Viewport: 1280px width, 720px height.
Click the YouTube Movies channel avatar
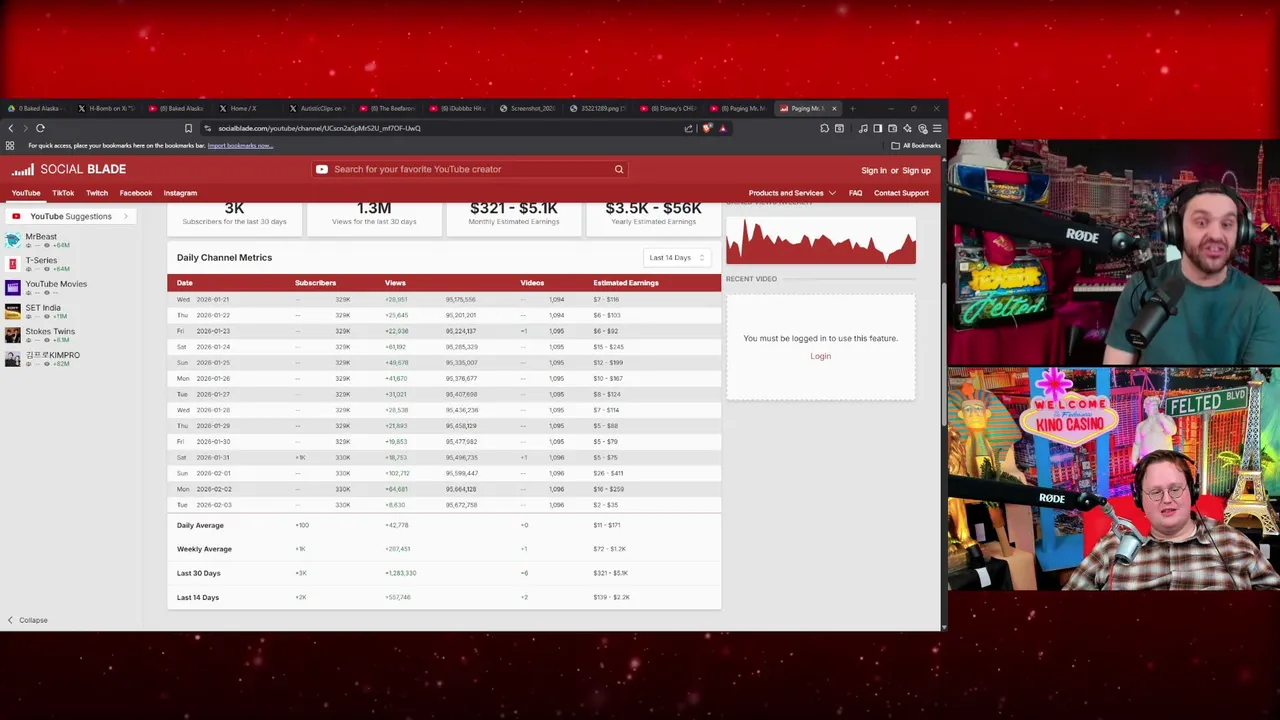tap(12, 288)
